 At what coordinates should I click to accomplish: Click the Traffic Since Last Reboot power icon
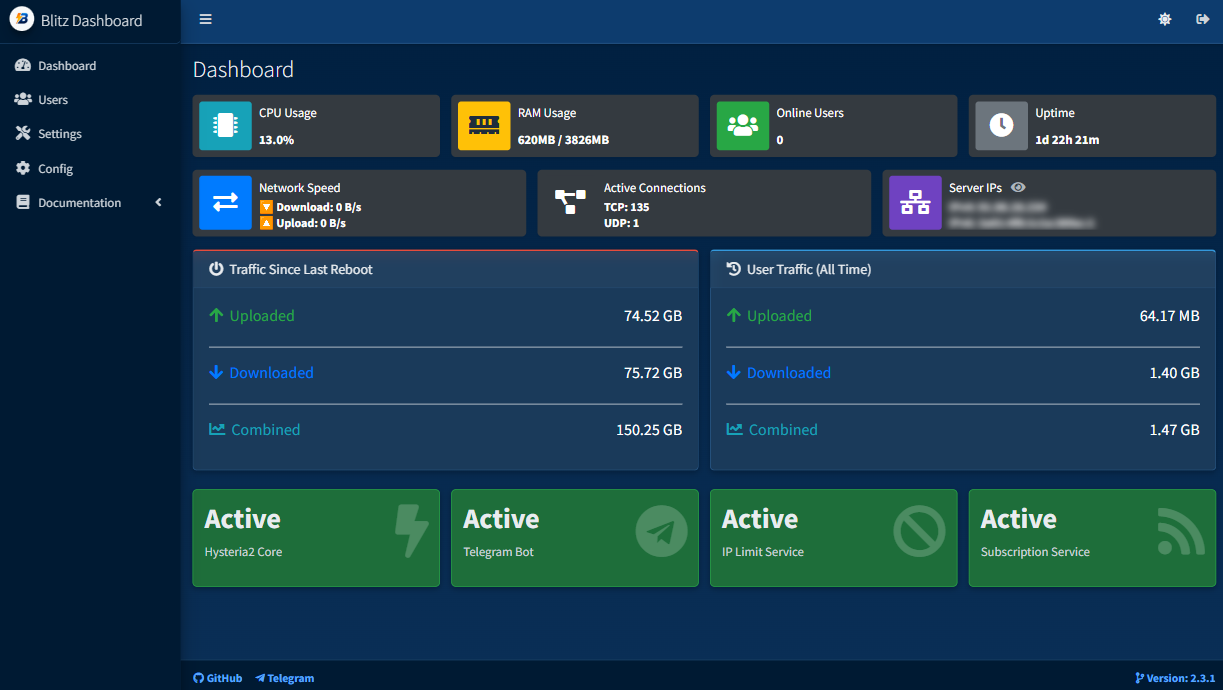pyautogui.click(x=216, y=269)
